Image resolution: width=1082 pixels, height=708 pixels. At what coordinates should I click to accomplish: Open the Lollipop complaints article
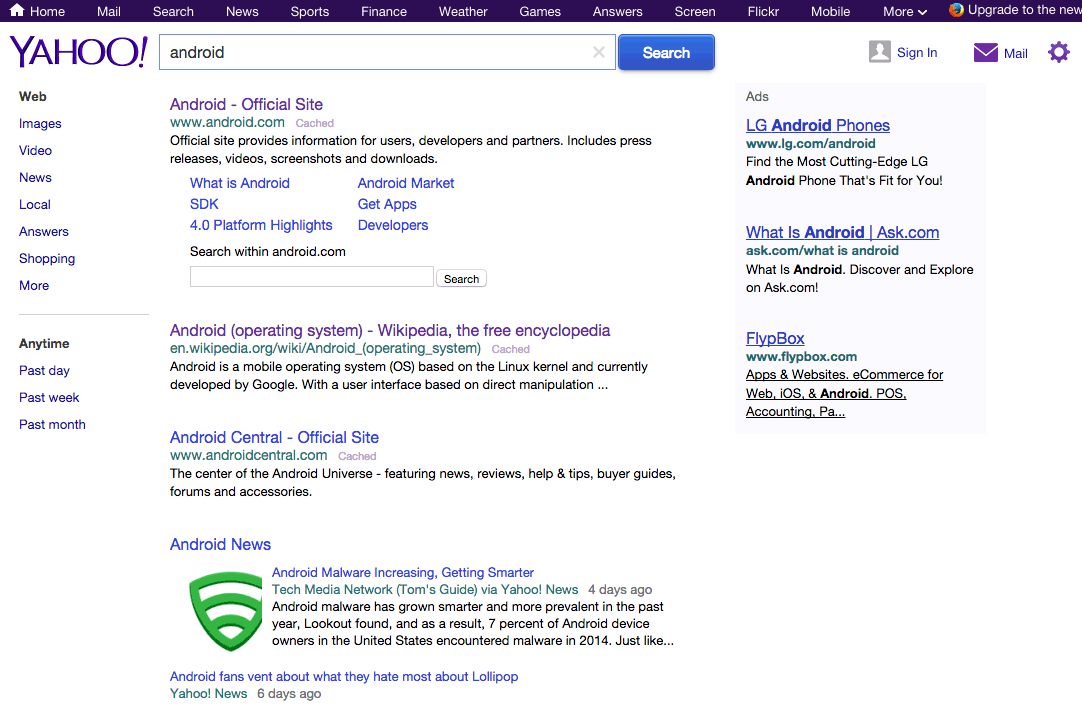tap(344, 677)
